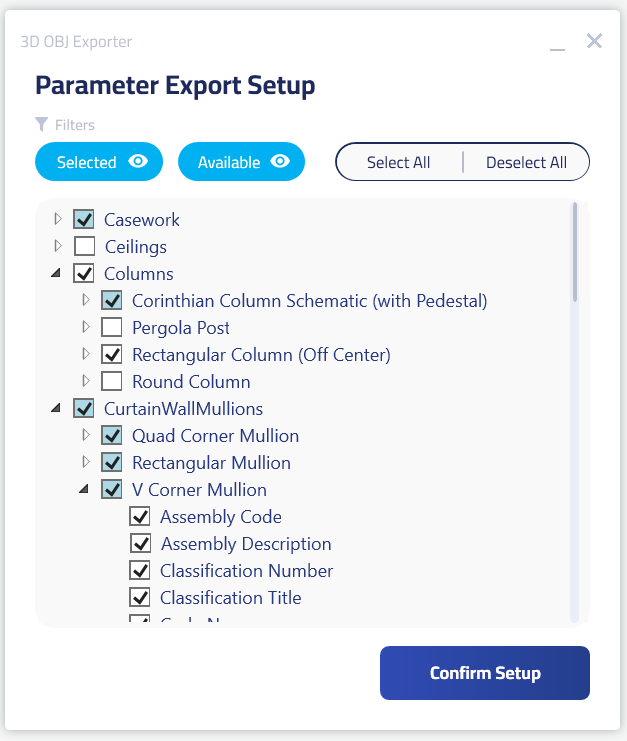This screenshot has width=627, height=741.
Task: Expand the Quad Corner Mullion node
Action: pyautogui.click(x=86, y=435)
